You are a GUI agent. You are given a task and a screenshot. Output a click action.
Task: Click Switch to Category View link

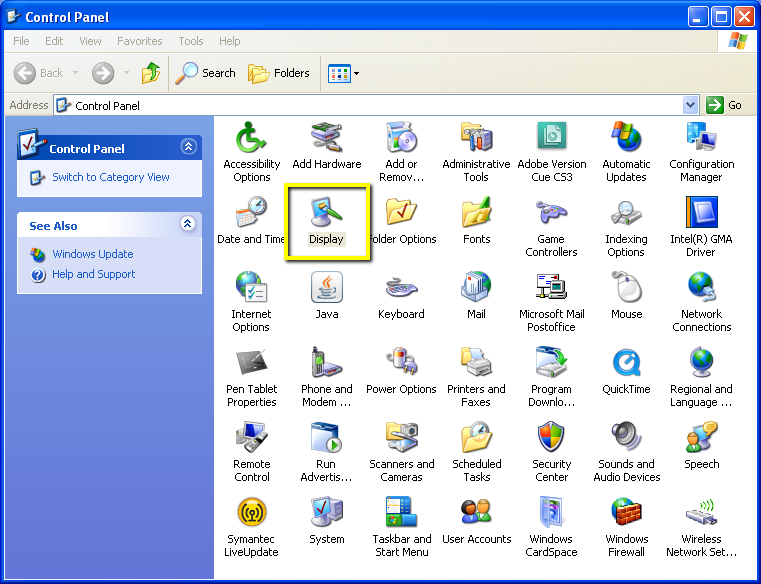pyautogui.click(x=111, y=177)
